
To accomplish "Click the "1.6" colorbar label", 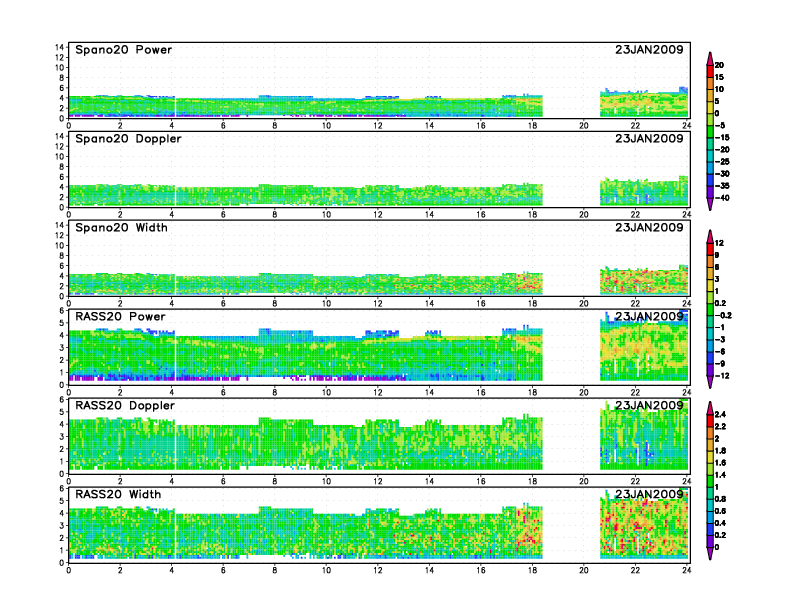I will click(720, 463).
